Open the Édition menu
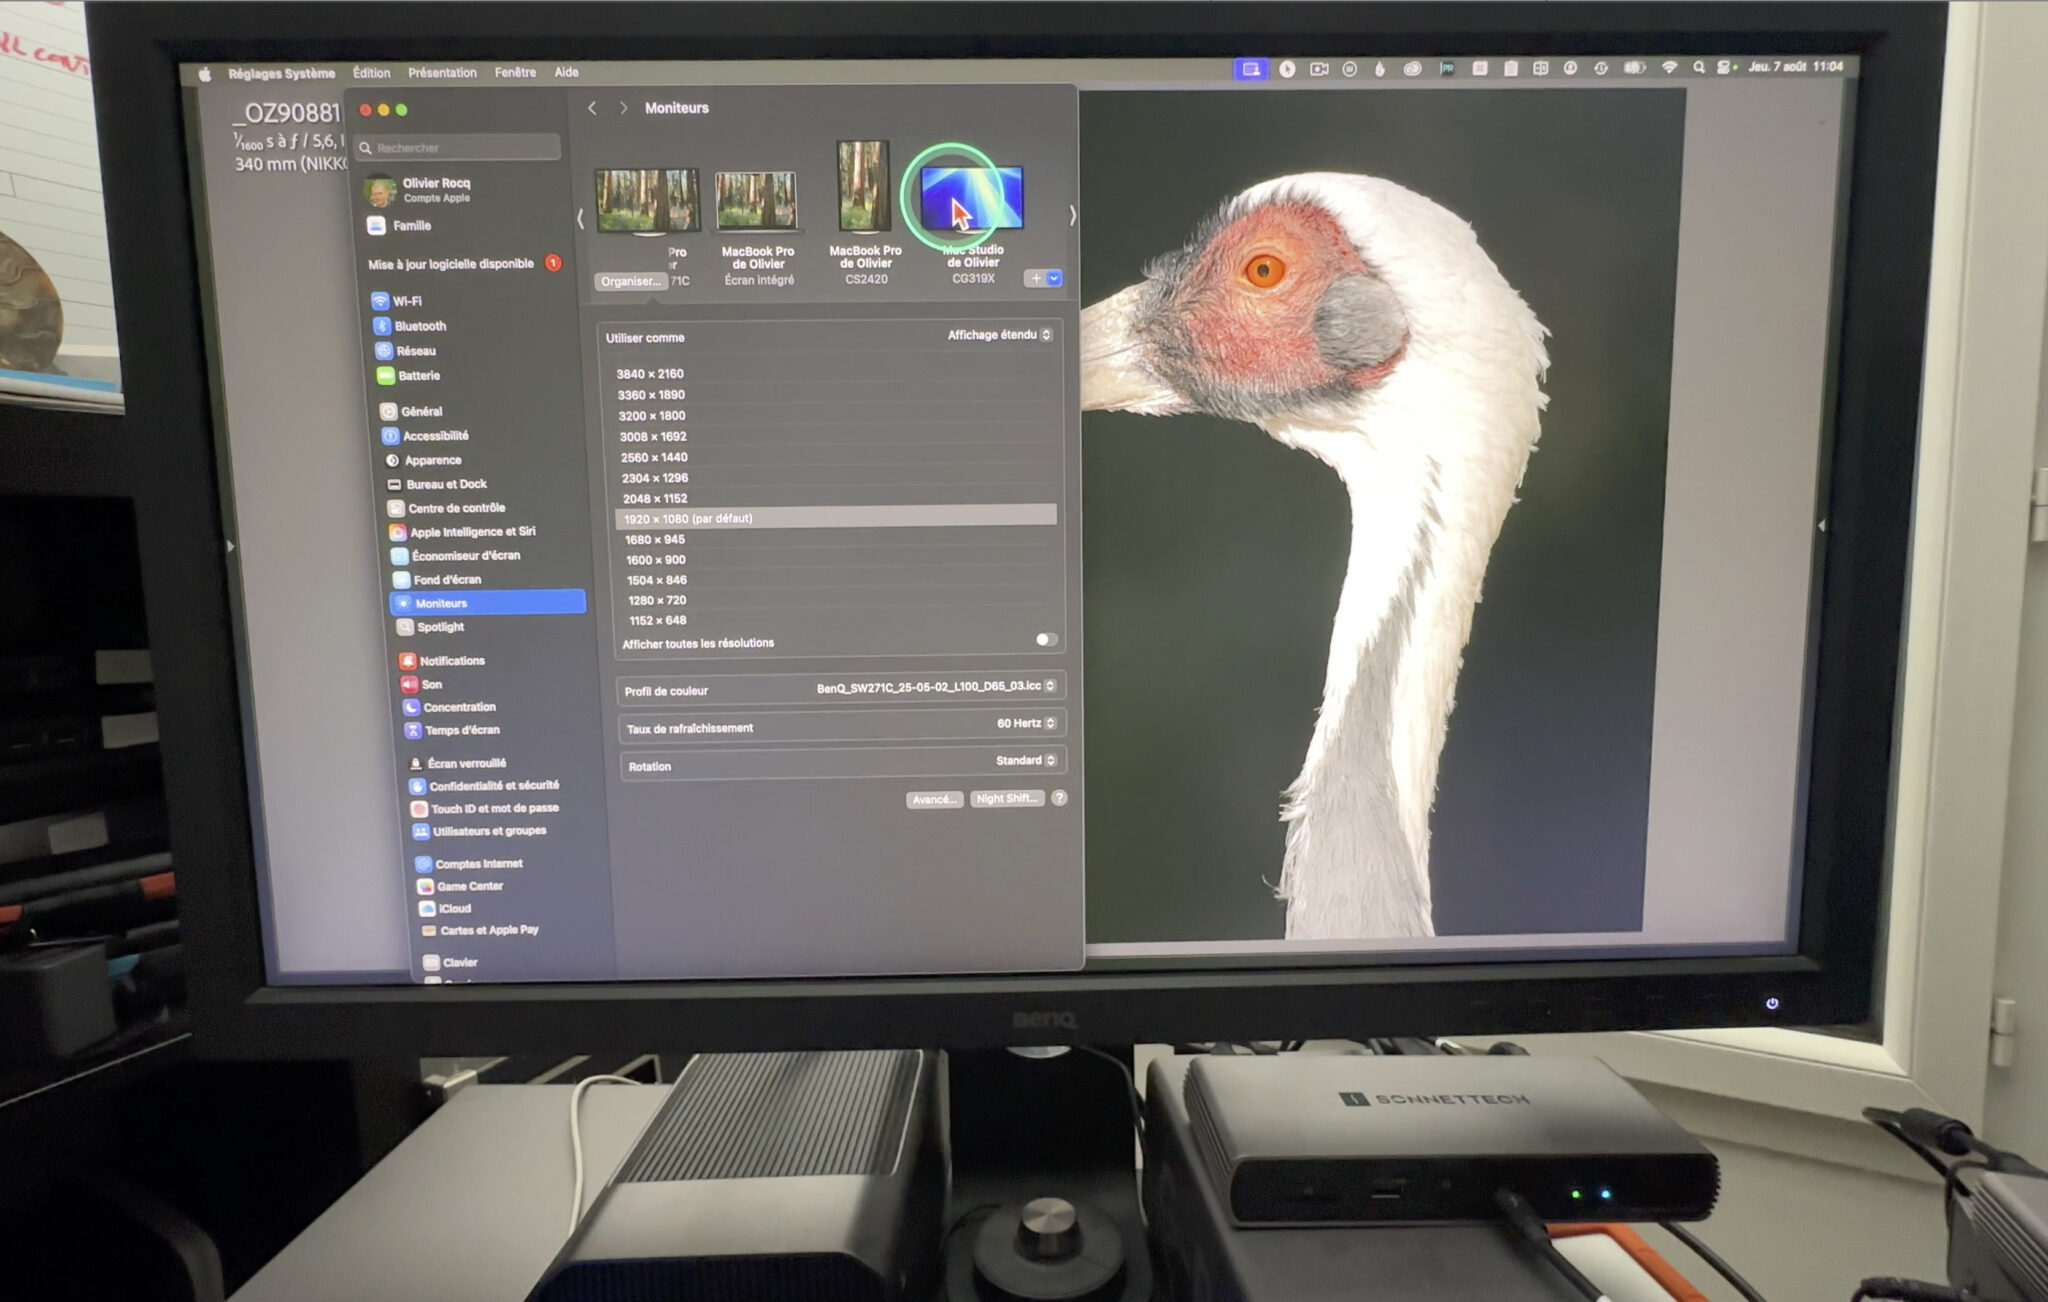Screen dimensions: 2048x1302 (x=371, y=73)
